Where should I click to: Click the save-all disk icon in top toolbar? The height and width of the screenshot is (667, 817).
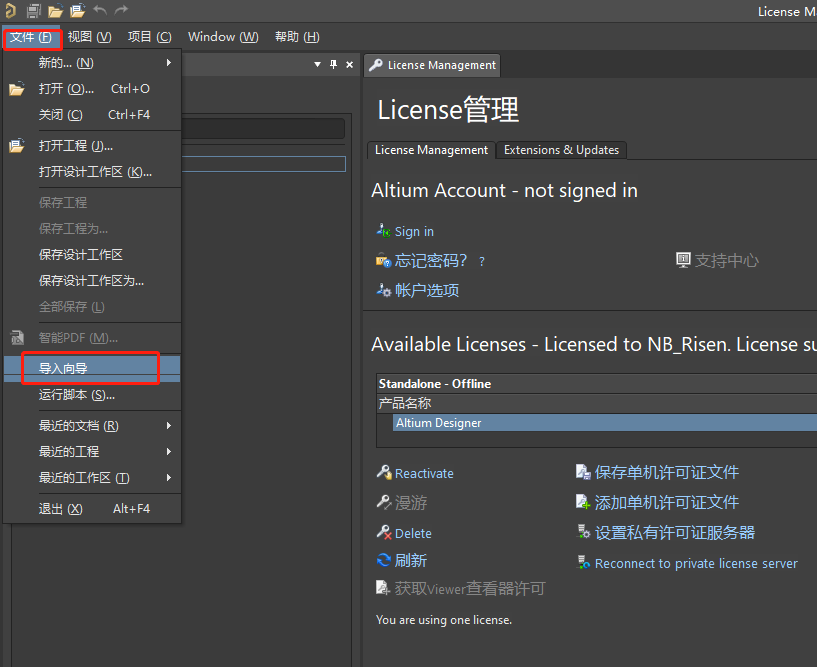coord(33,10)
